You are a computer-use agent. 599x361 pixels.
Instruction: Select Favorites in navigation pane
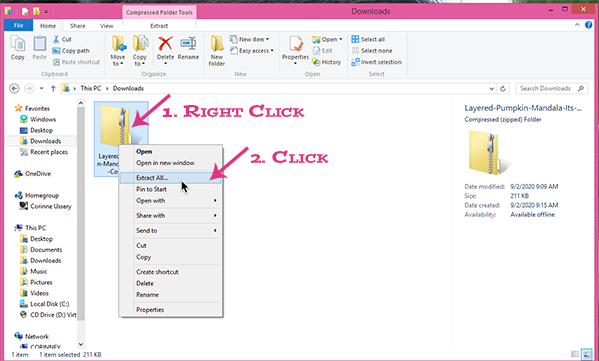(32, 108)
